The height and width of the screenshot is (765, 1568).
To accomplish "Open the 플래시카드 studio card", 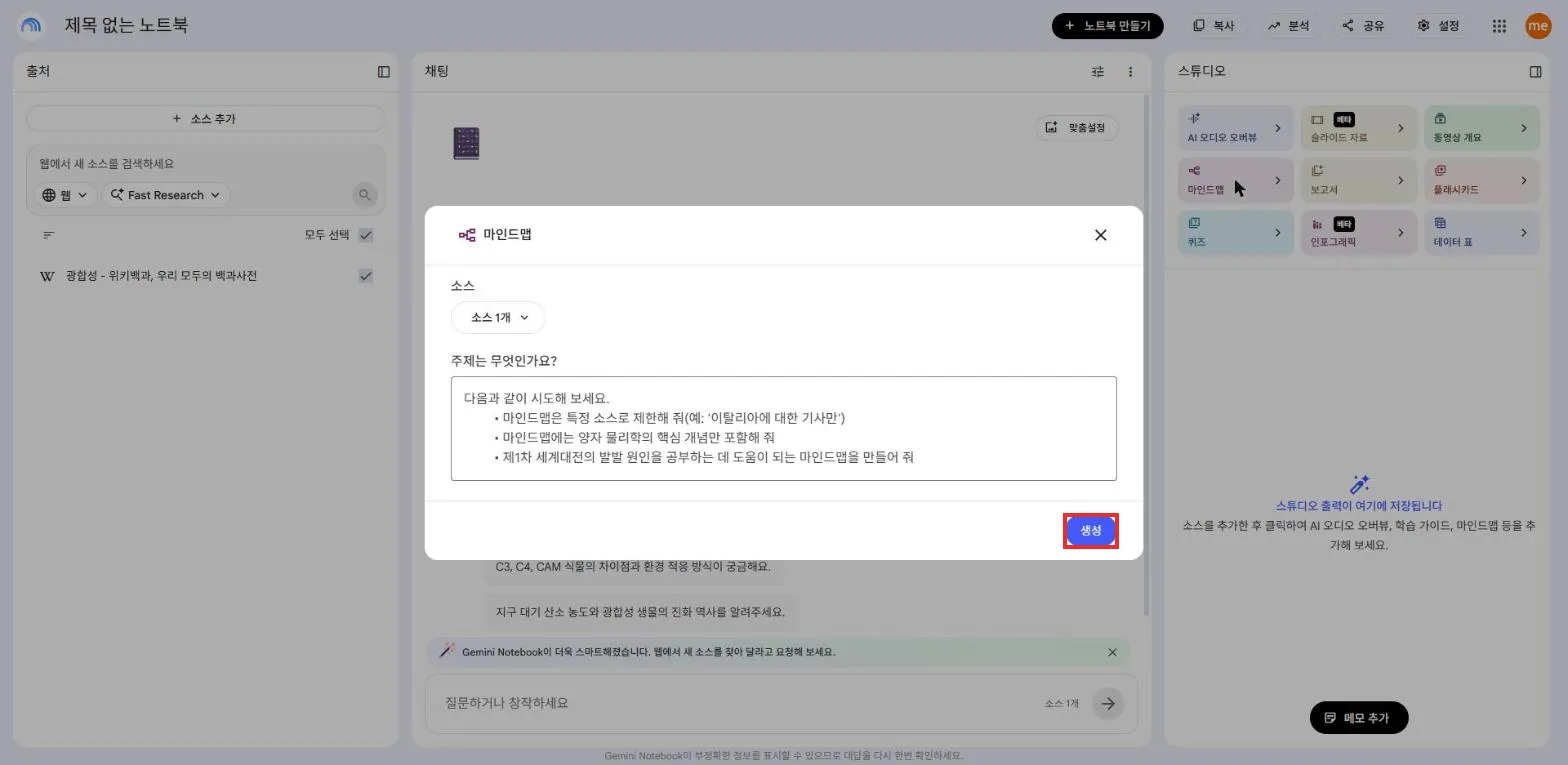I will point(1482,180).
